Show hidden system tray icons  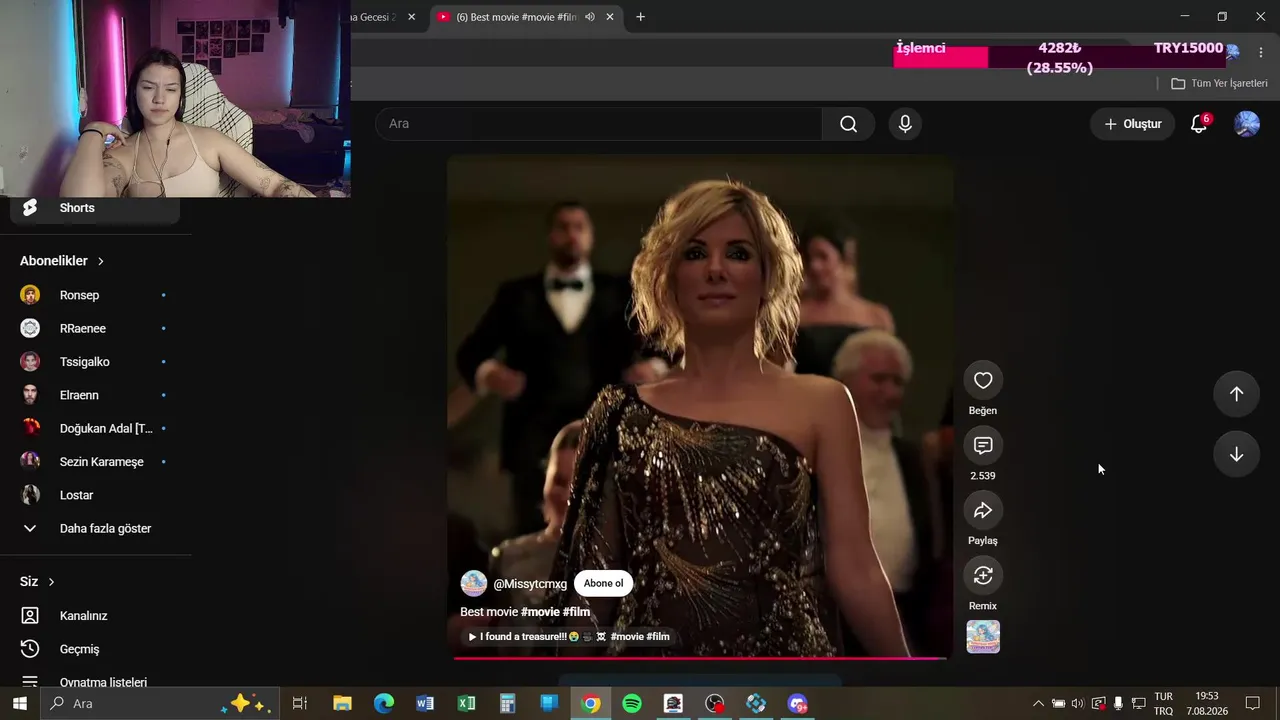tap(1038, 704)
